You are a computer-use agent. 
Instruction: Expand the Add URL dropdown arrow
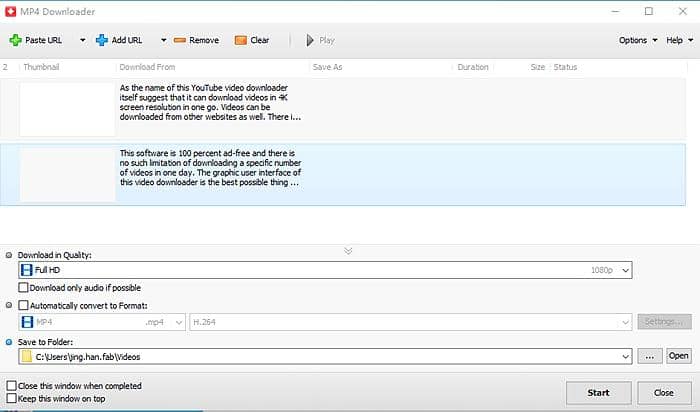tap(163, 40)
